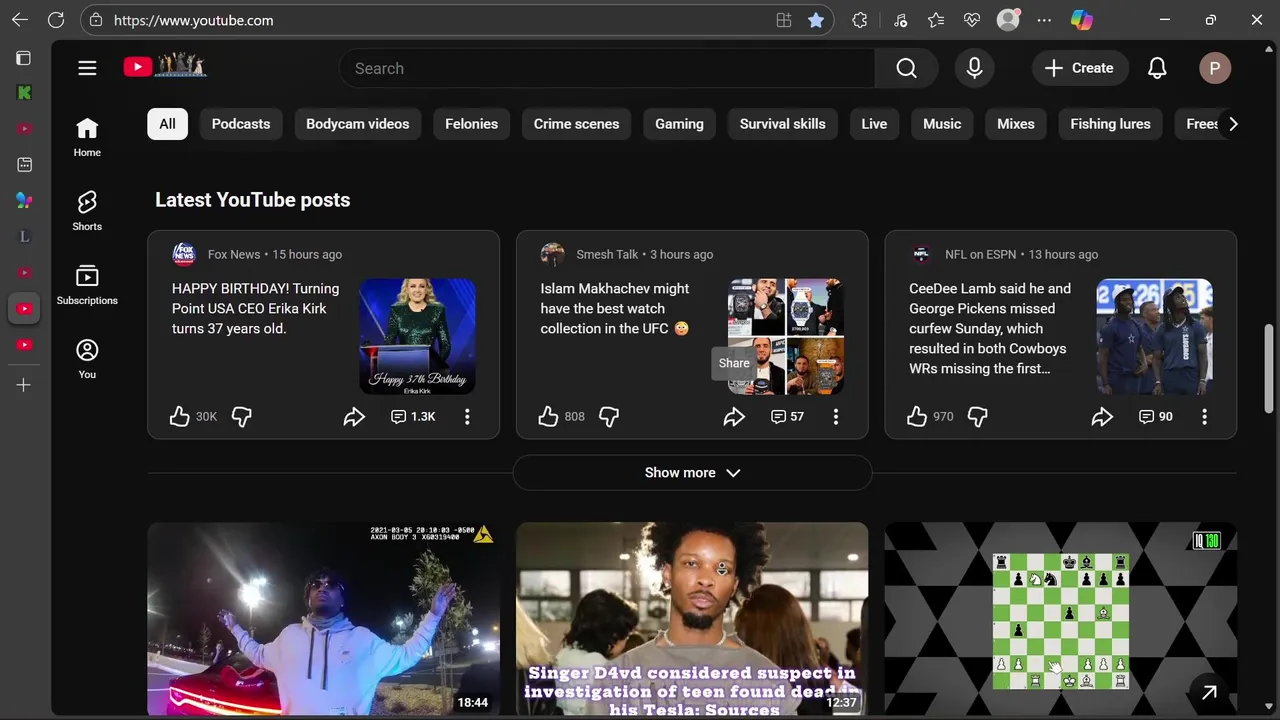Open the Fox News channel link

point(233,254)
